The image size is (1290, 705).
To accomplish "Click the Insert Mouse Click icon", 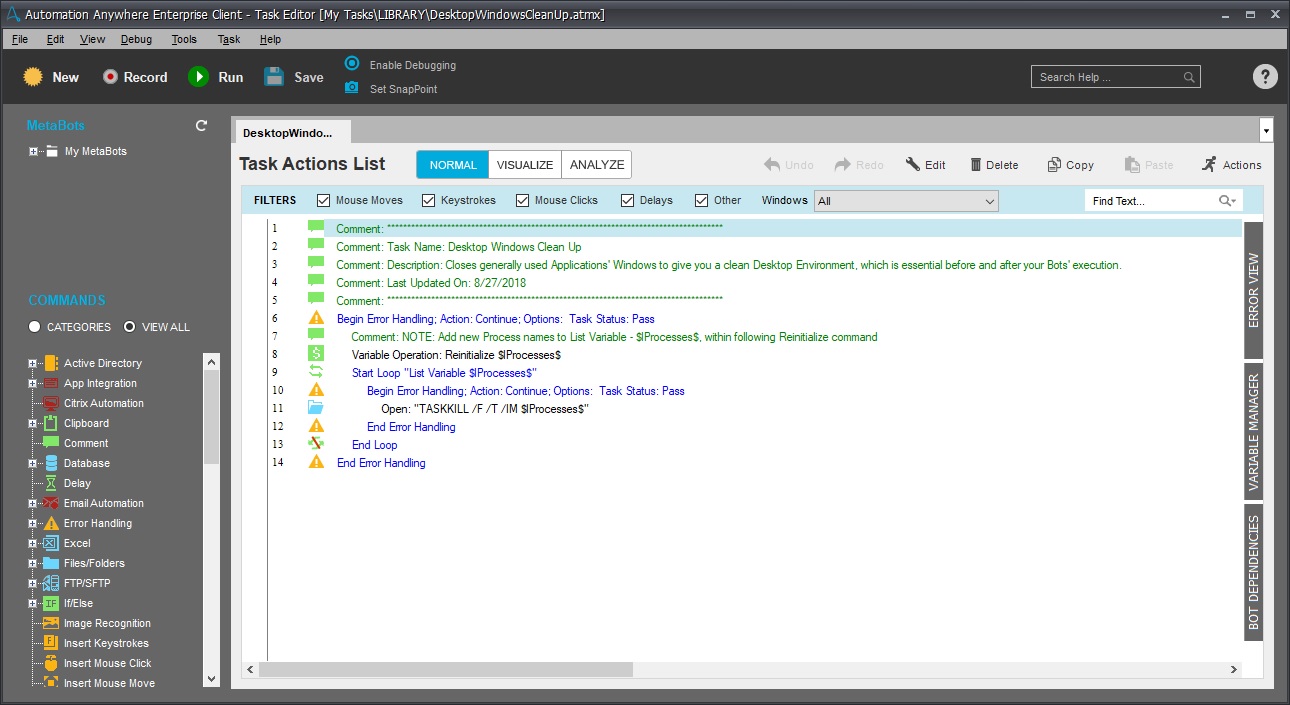I will pos(52,663).
